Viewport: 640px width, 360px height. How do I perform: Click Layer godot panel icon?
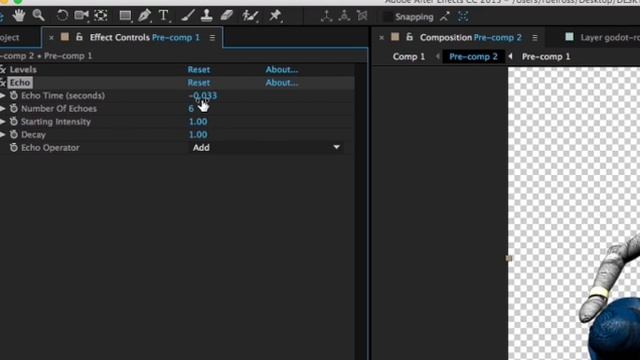pyautogui.click(x=569, y=37)
